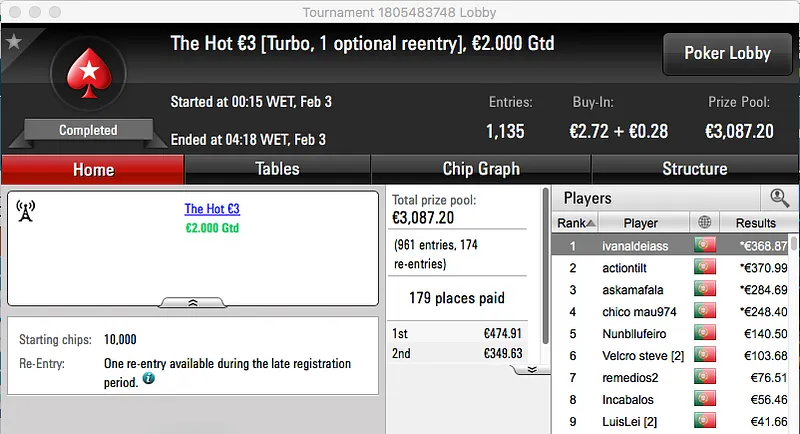Open the player search magnifier

[x=779, y=198]
